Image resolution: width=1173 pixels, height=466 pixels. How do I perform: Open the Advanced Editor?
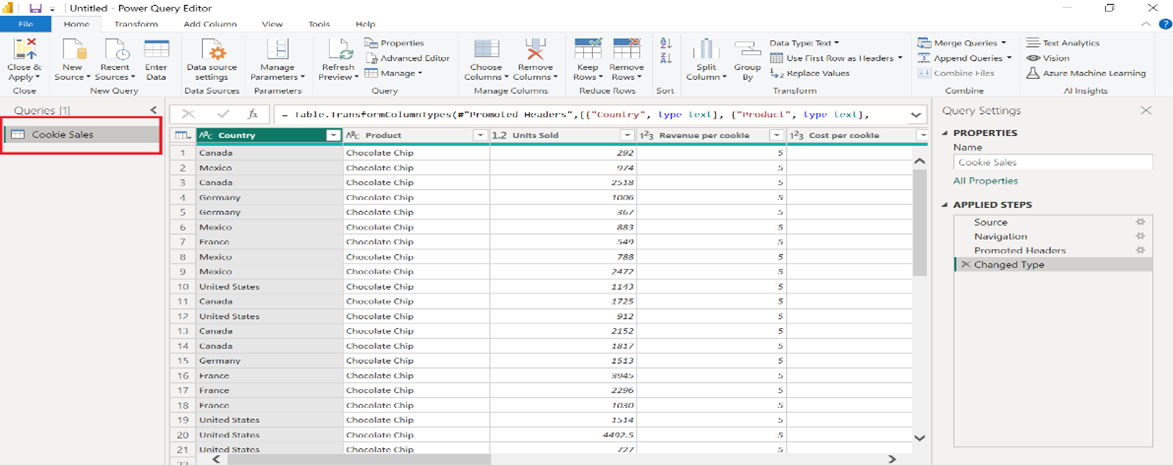tap(408, 58)
